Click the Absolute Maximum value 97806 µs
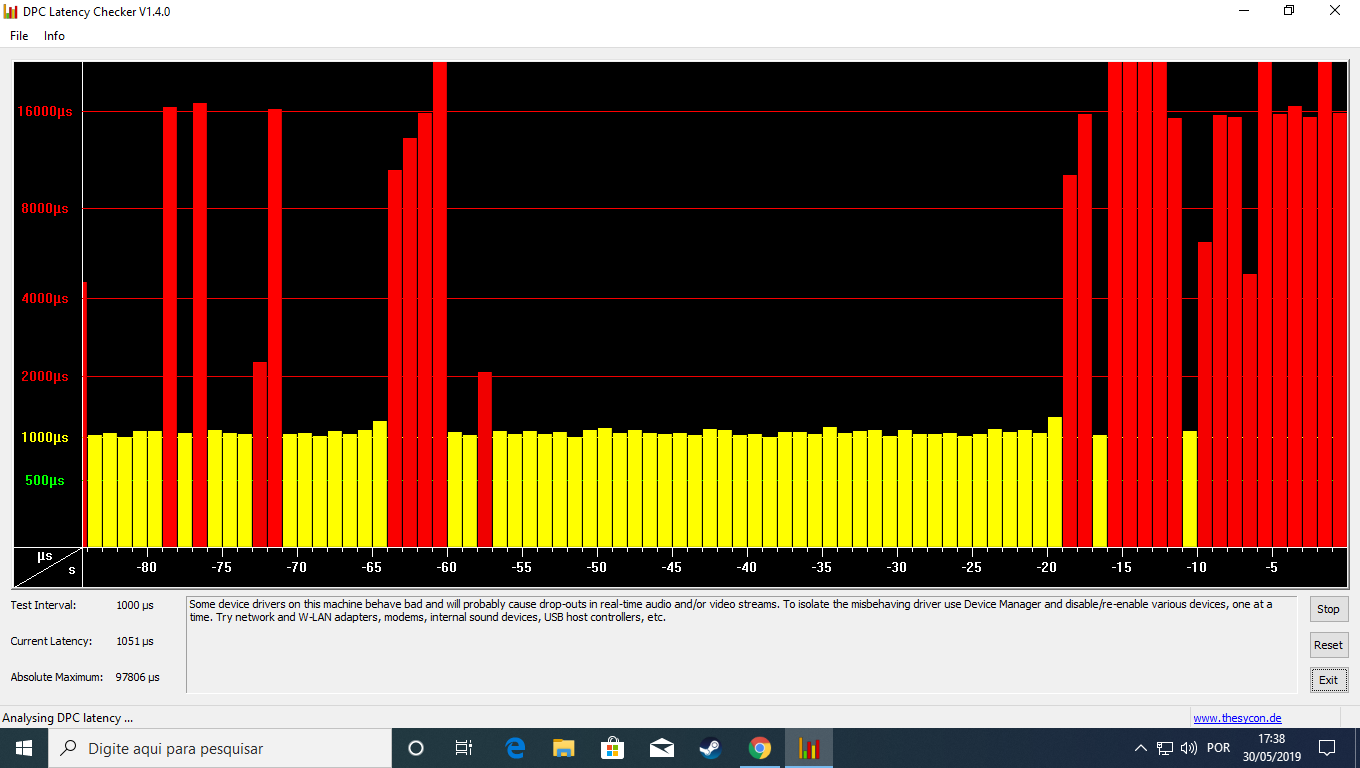The width and height of the screenshot is (1360, 768). point(137,677)
